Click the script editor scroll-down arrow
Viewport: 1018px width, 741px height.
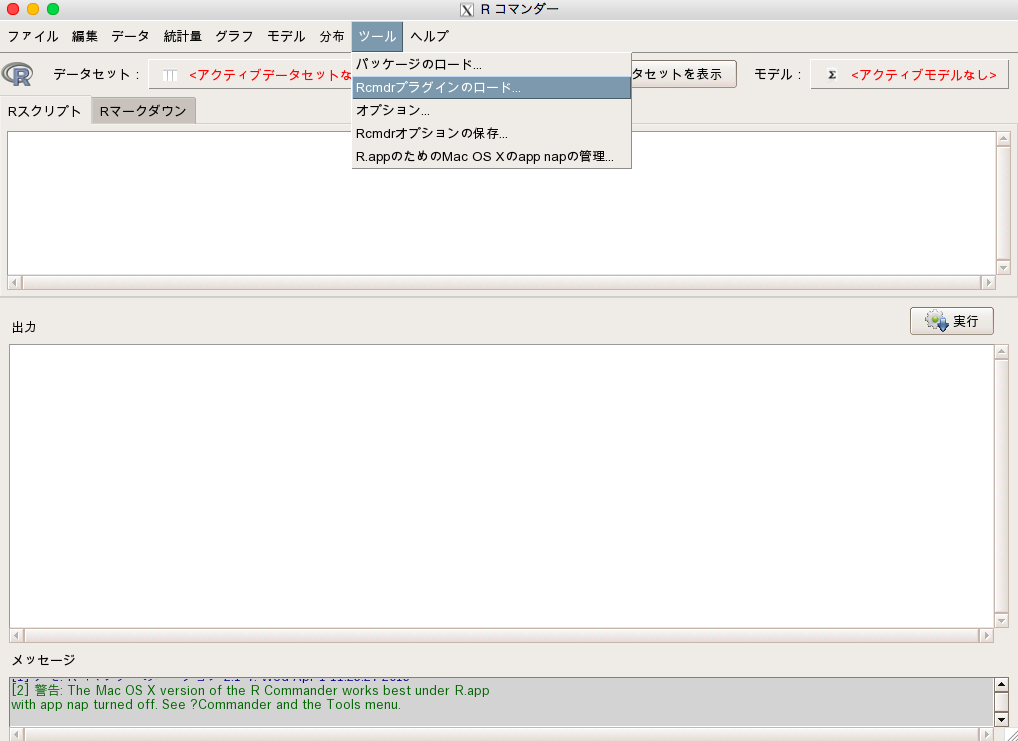1004,268
